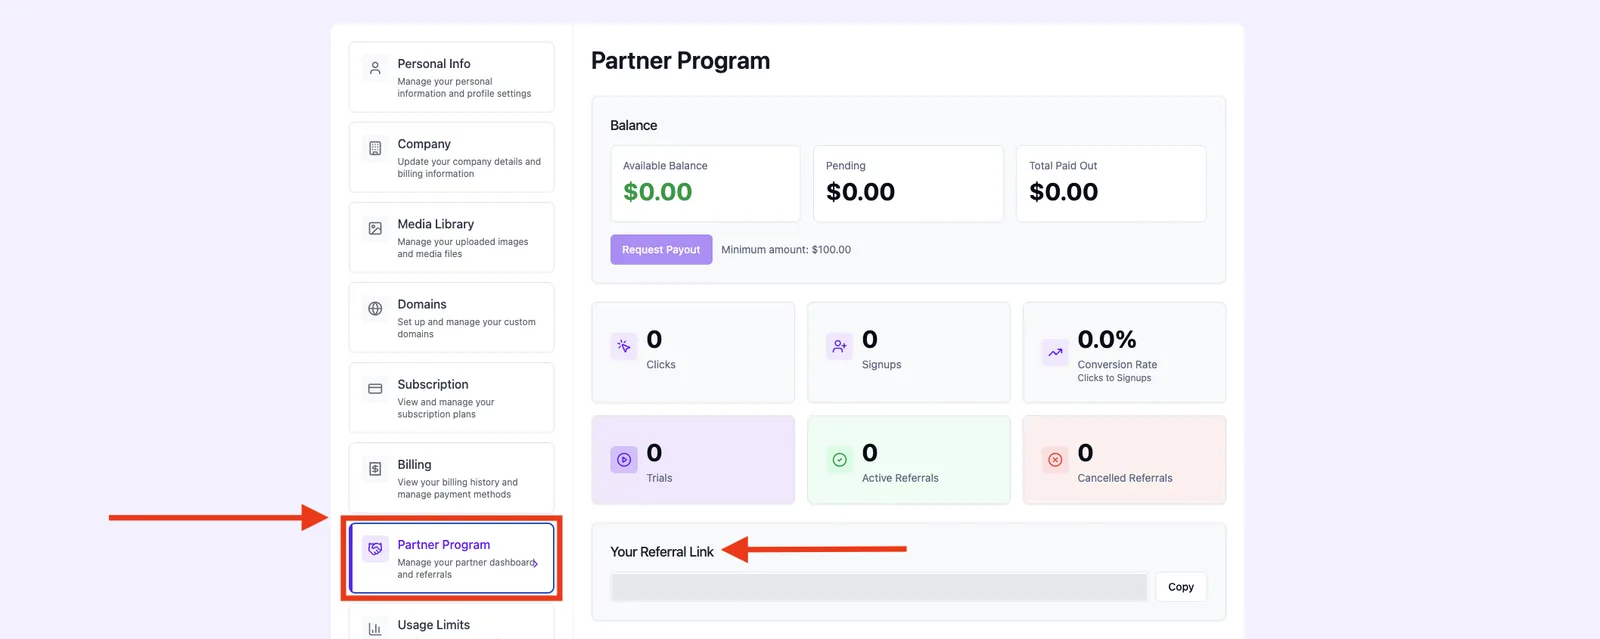Copy the referral link

tap(1181, 587)
